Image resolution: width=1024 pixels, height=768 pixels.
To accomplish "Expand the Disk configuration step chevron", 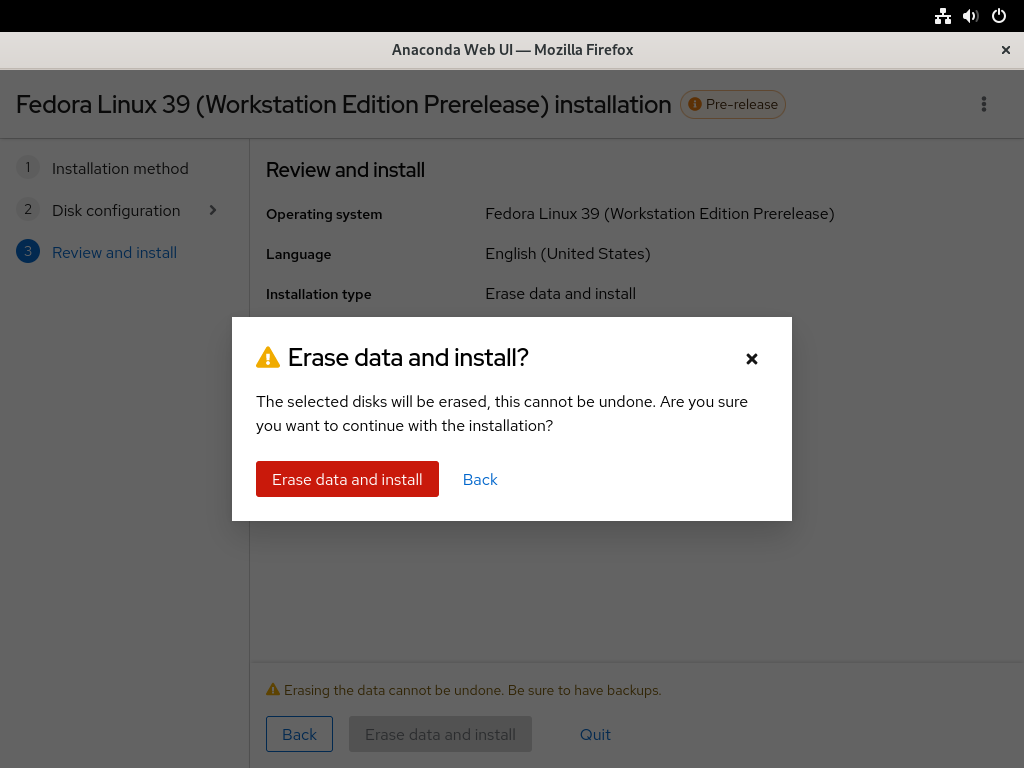I will point(213,210).
